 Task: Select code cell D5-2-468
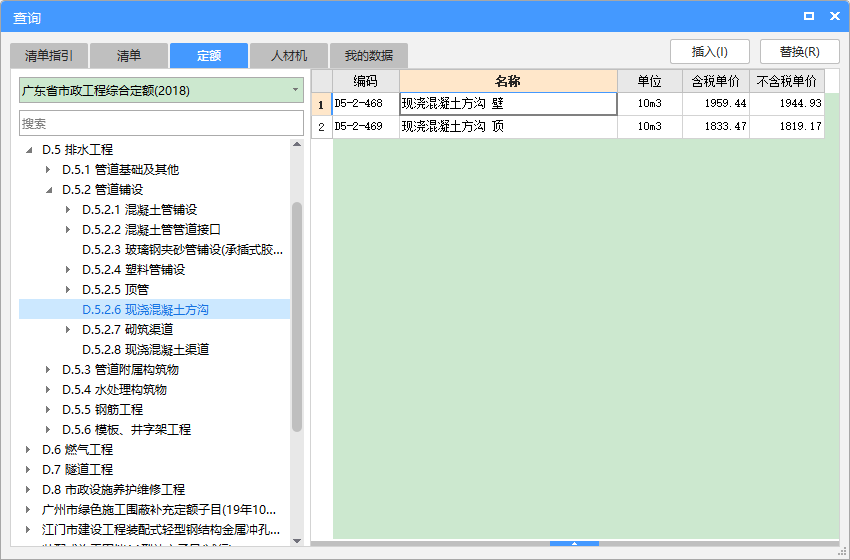(366, 104)
